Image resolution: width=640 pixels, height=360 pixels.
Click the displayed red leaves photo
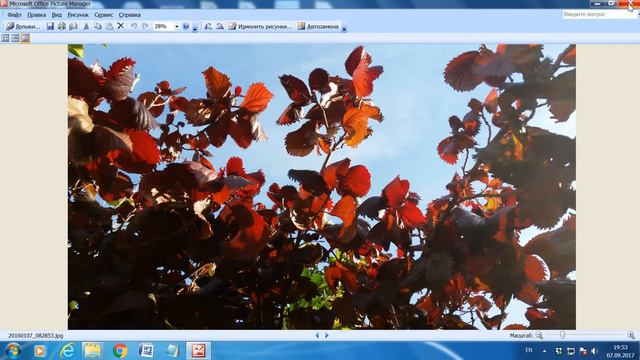point(322,187)
